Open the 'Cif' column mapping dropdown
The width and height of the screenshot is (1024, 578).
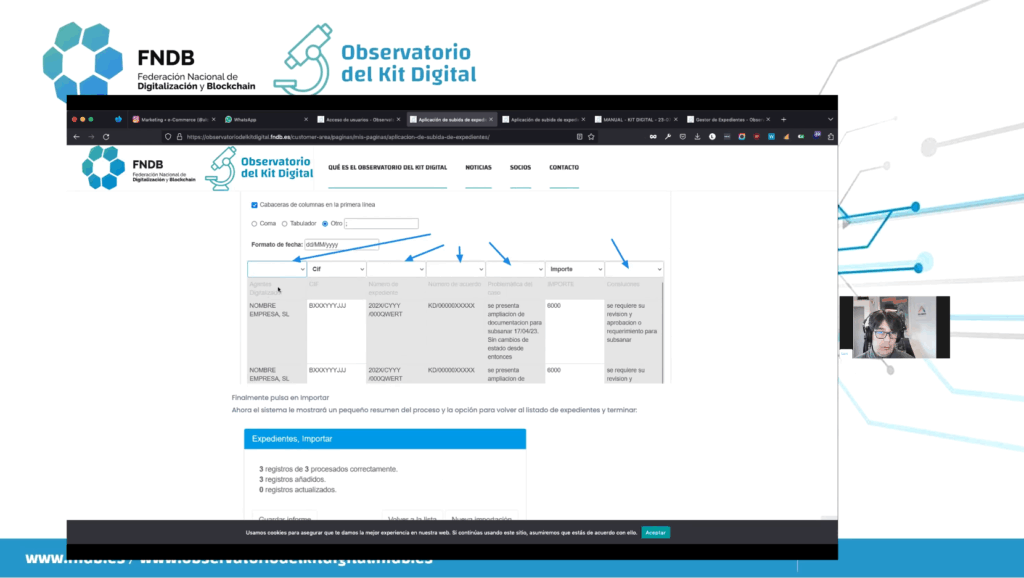coord(336,269)
